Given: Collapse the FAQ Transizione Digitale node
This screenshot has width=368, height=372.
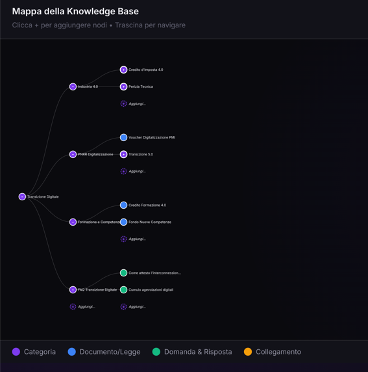Looking at the screenshot, I should point(73,290).
